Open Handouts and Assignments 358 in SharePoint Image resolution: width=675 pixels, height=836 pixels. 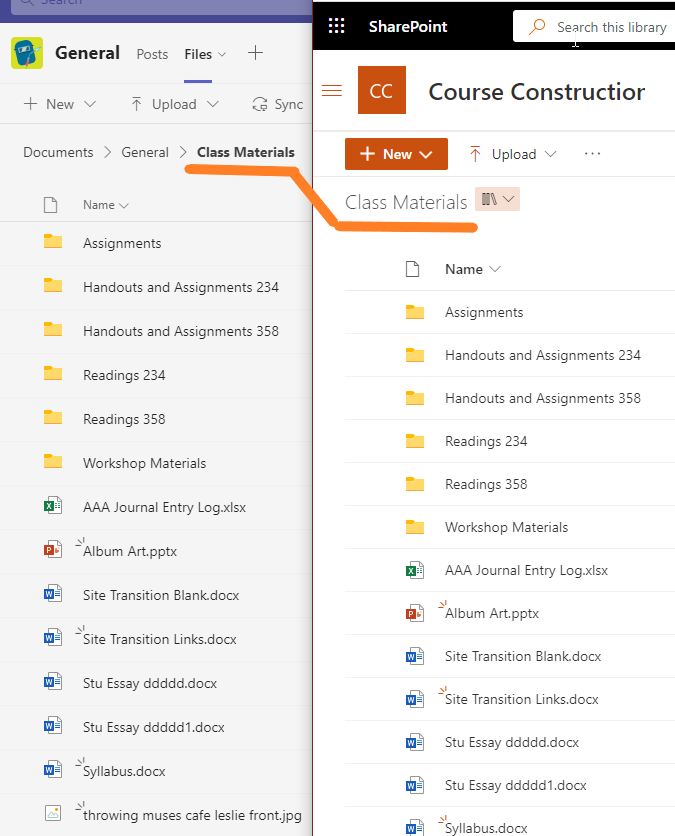543,398
